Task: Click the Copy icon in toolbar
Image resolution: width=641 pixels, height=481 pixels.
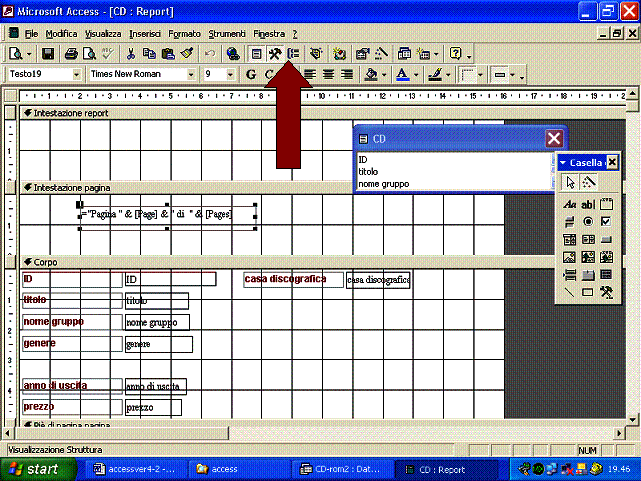Action: click(x=149, y=54)
